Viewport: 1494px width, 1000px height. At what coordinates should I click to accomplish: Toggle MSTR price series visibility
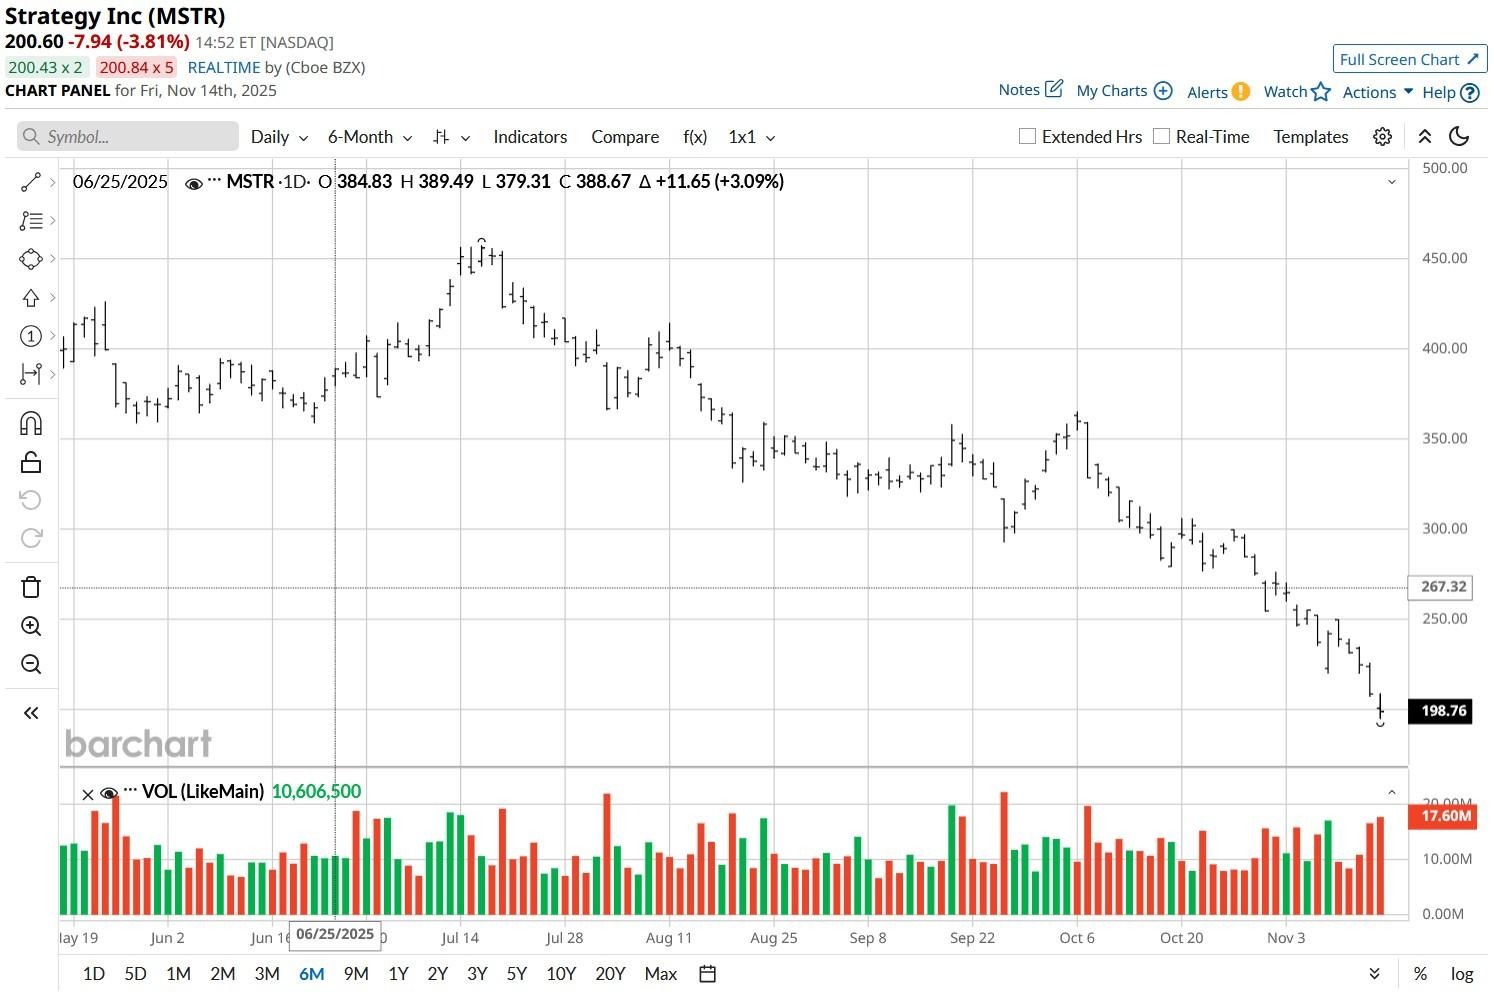click(194, 183)
